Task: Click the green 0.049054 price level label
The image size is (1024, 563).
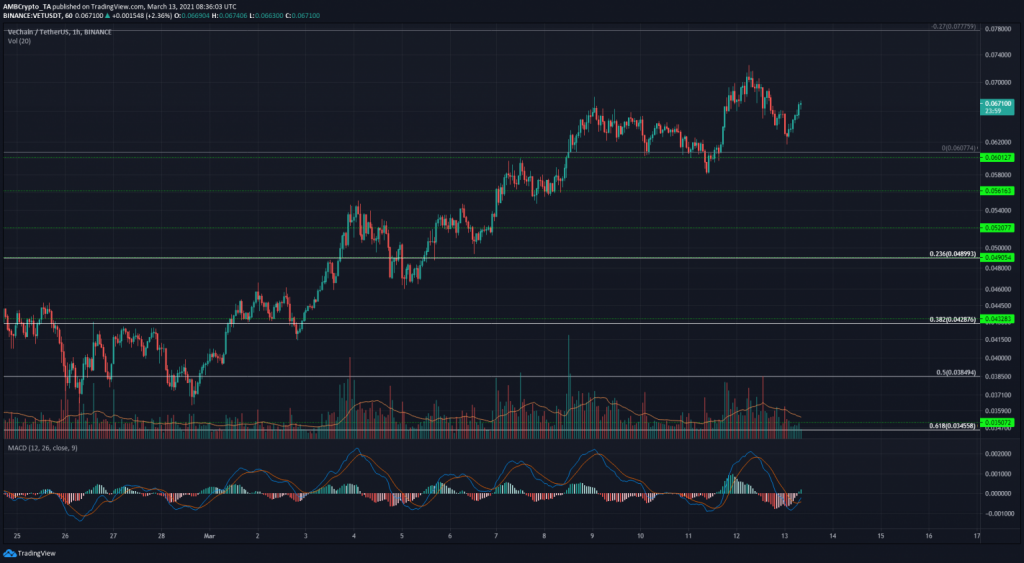Action: (997, 258)
